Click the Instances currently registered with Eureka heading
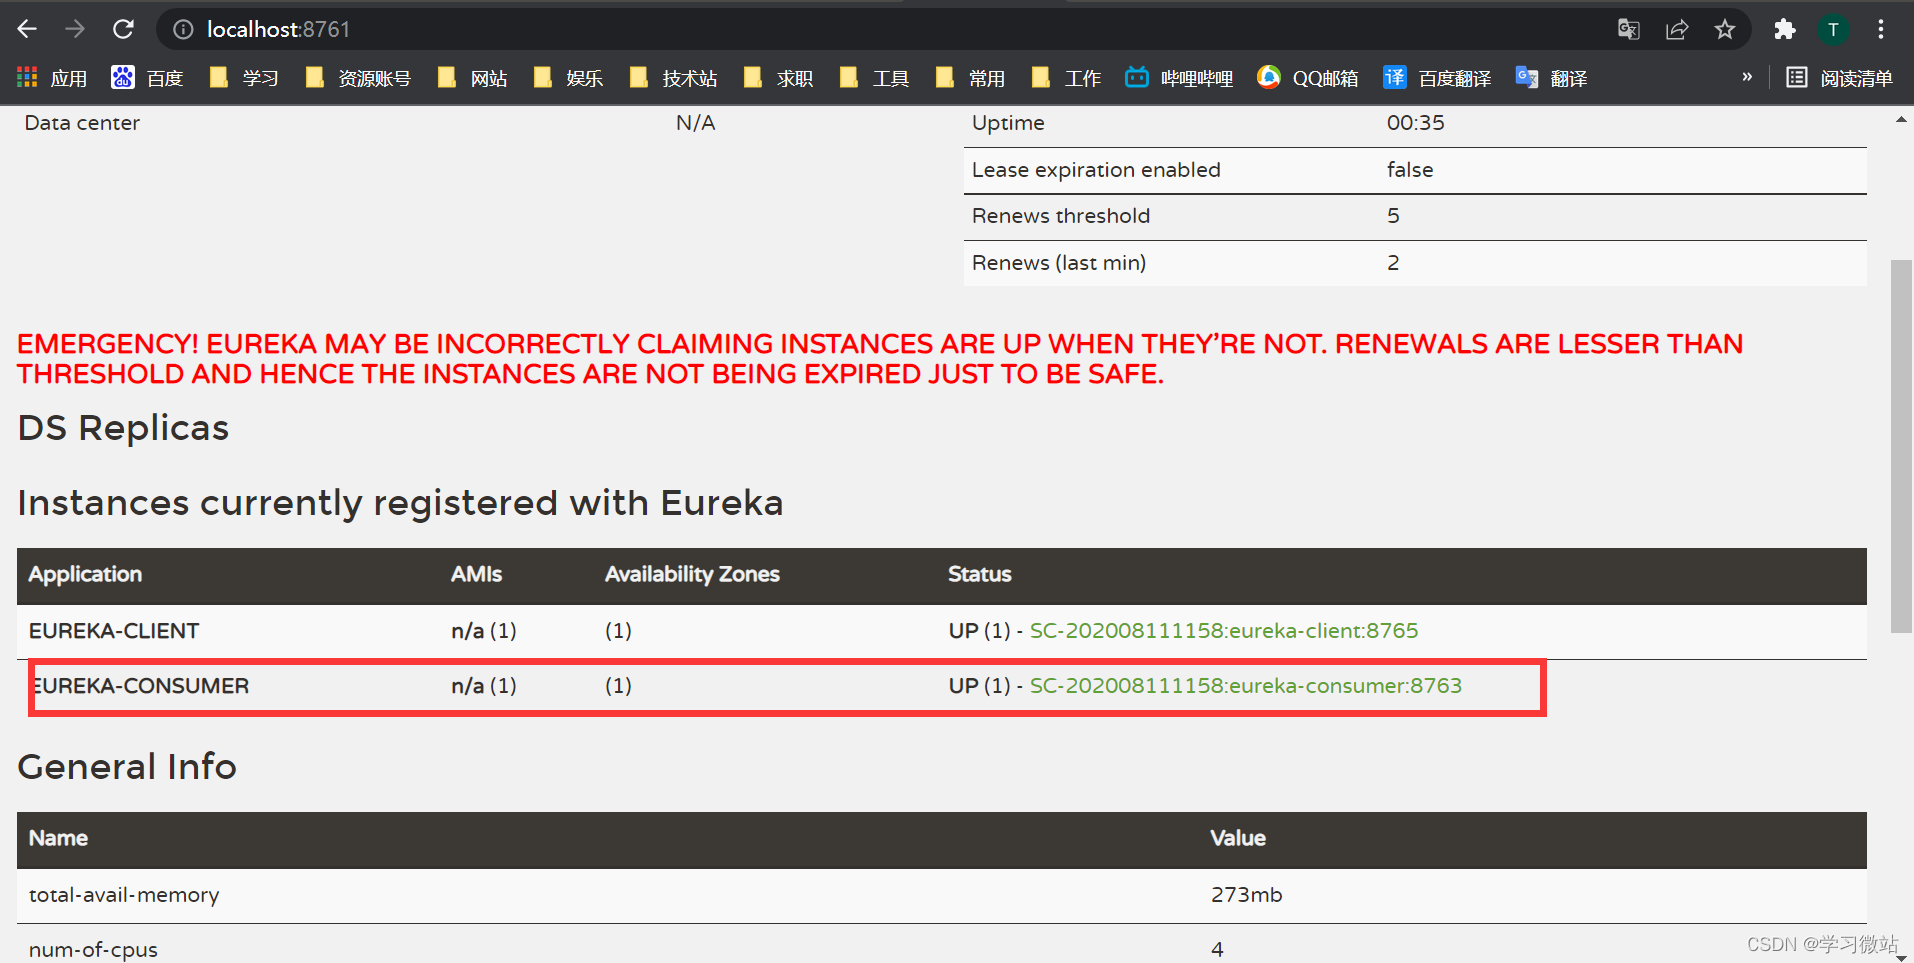The image size is (1914, 963). [x=400, y=503]
